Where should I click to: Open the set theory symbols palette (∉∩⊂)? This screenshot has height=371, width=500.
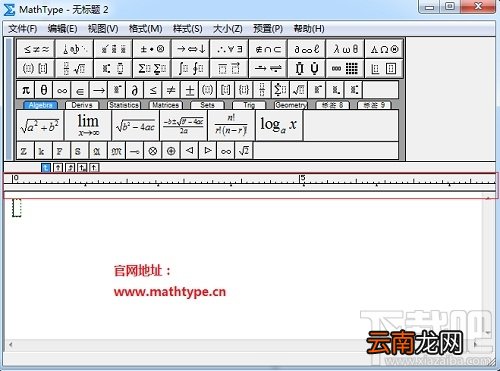coord(268,49)
